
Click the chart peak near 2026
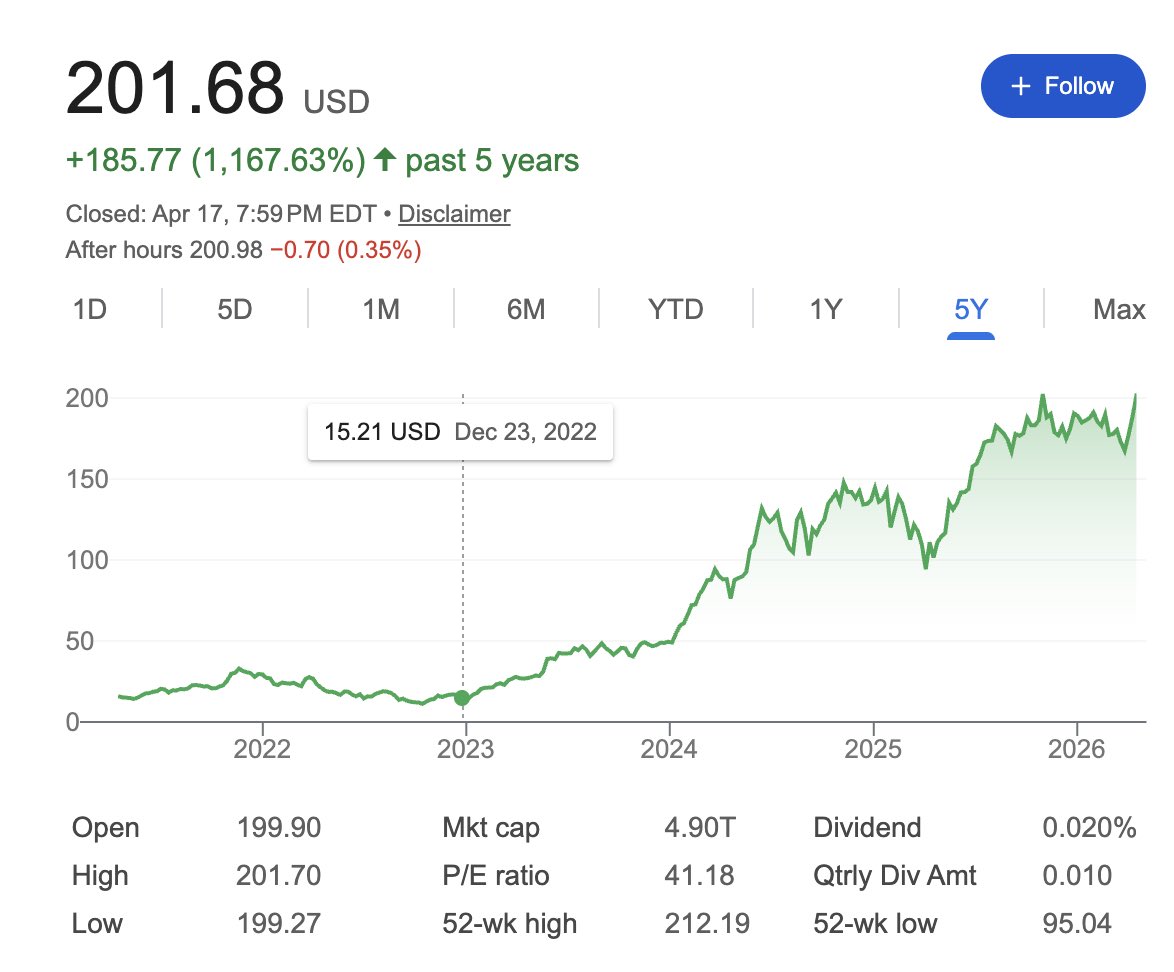click(1042, 396)
